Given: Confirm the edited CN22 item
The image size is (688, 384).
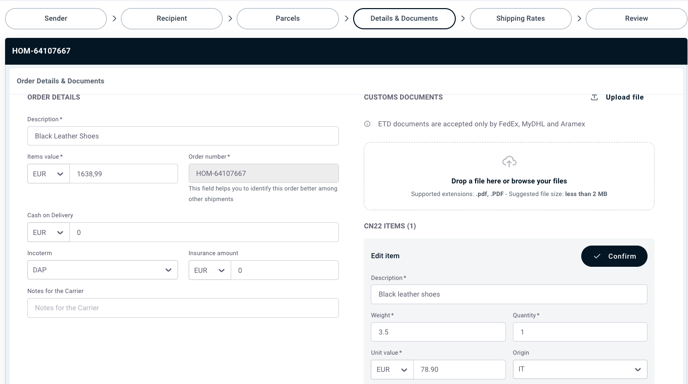Looking at the screenshot, I should (614, 256).
